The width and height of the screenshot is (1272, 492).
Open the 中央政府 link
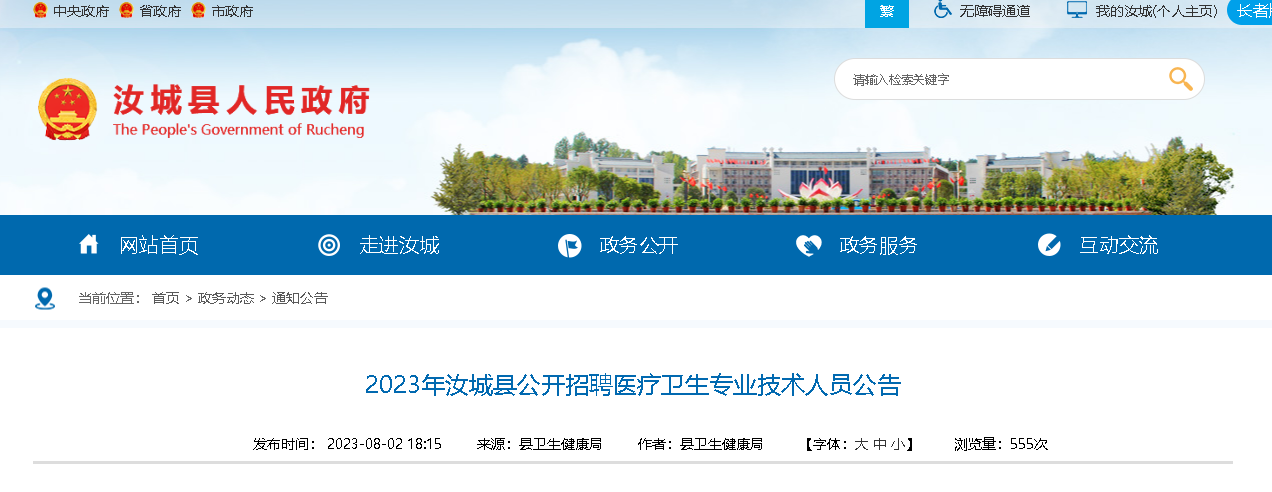(x=81, y=11)
